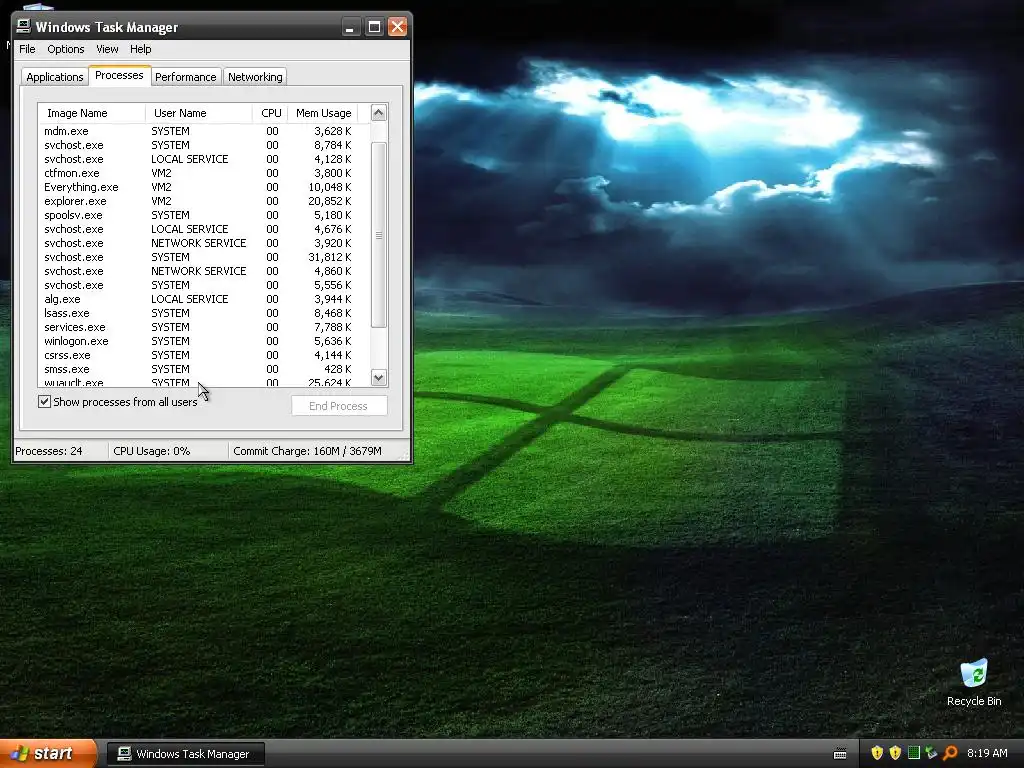Click the 10,048 K memory value
The image size is (1024, 768).
[330, 187]
